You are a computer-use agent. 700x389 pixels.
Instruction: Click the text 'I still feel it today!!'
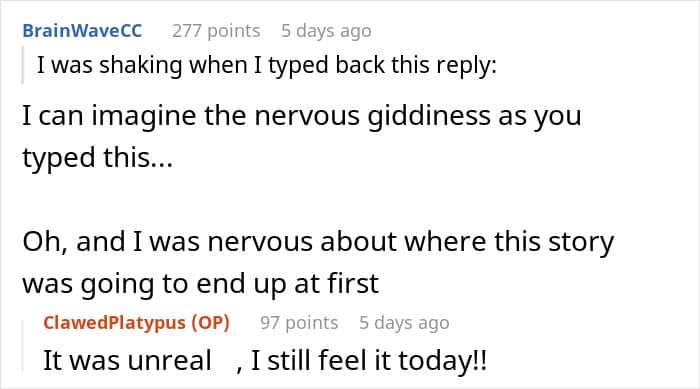point(369,360)
